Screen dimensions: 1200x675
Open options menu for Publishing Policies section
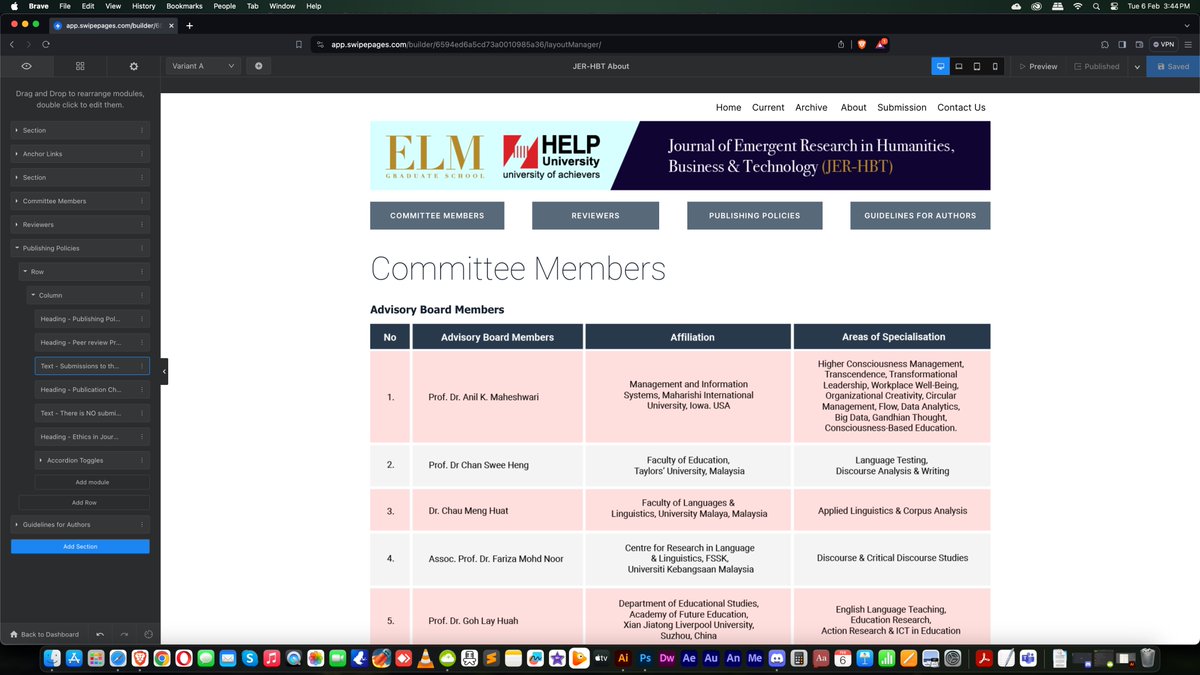142,248
